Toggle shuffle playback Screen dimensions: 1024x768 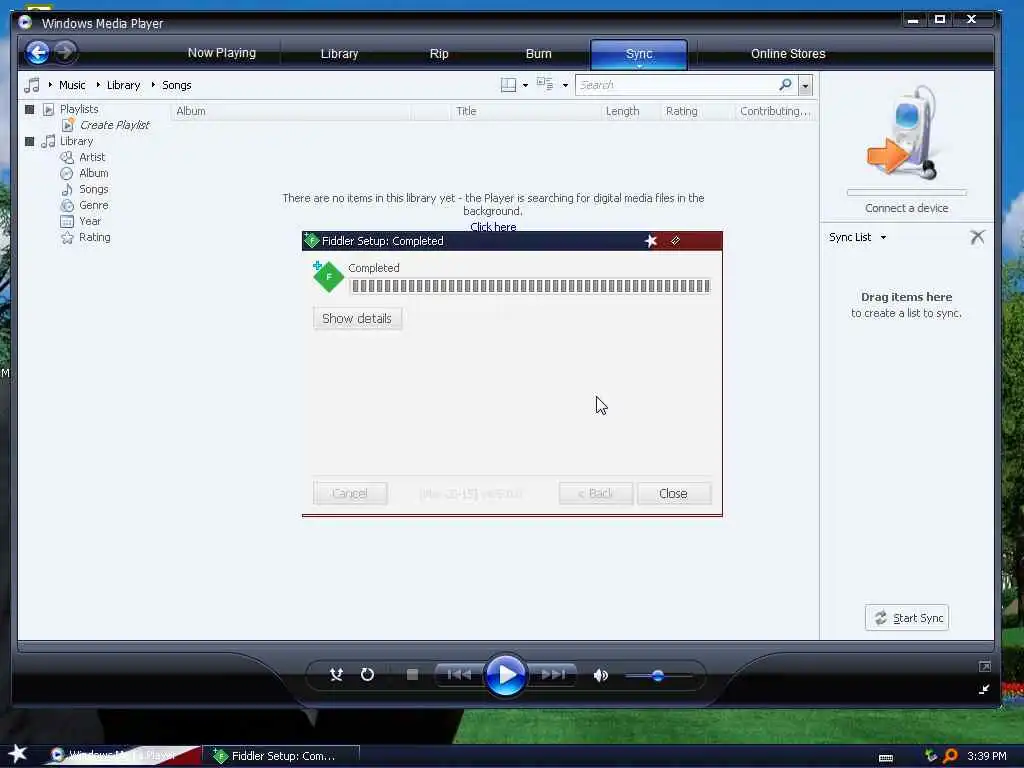336,675
